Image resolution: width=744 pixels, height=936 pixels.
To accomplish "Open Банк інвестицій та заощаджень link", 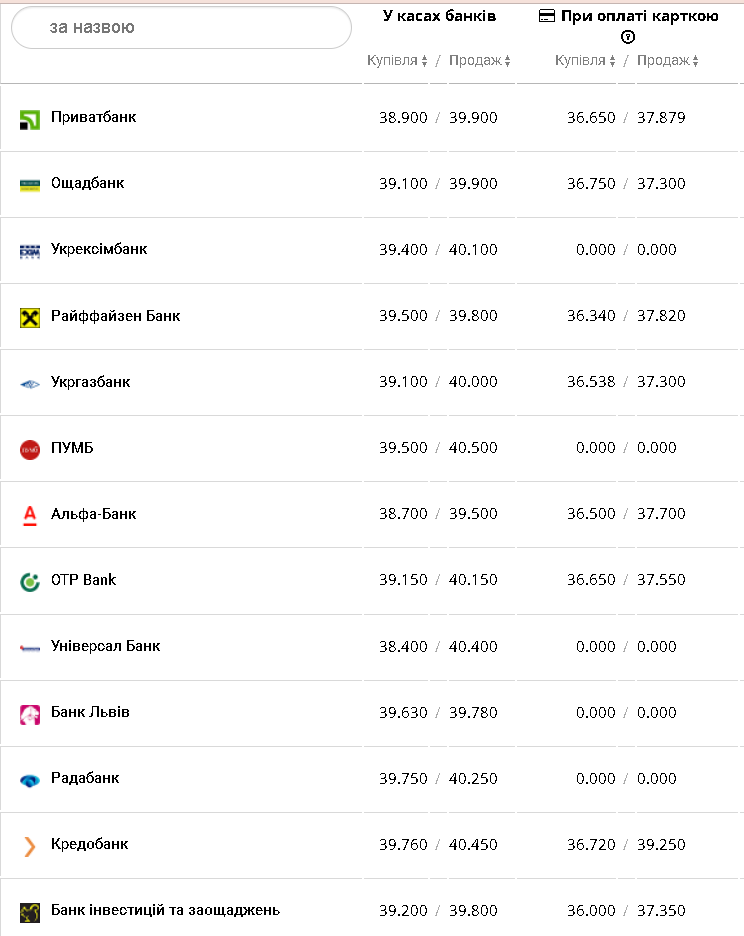I will tap(165, 910).
